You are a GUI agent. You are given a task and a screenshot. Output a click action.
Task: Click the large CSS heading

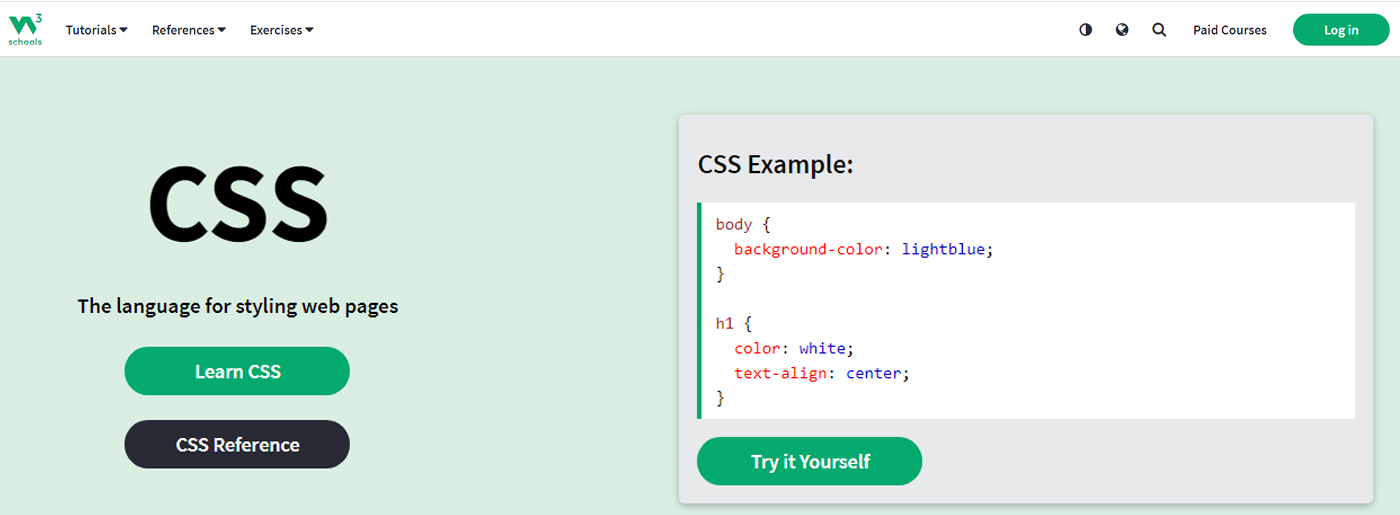pyautogui.click(x=238, y=204)
